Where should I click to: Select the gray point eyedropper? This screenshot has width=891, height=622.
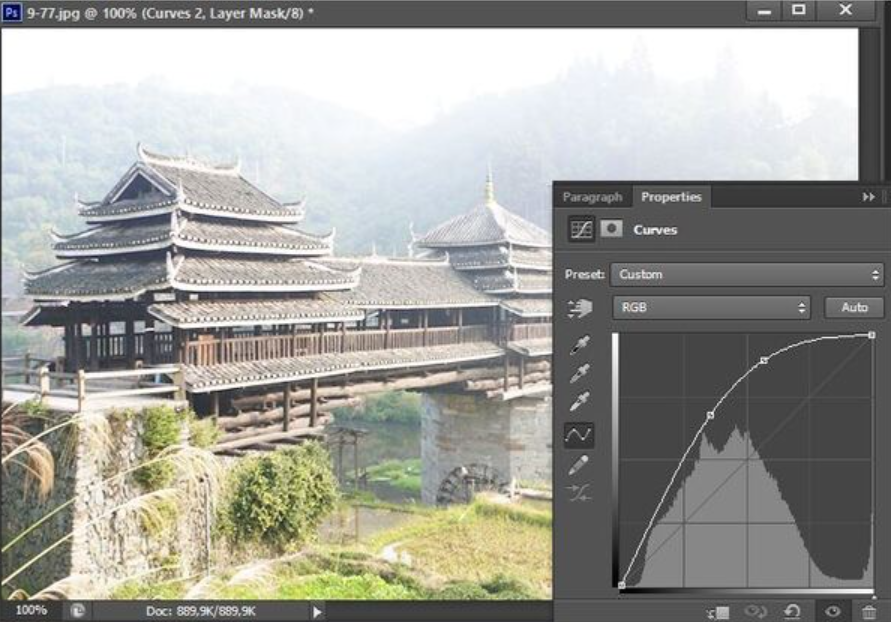coord(579,374)
